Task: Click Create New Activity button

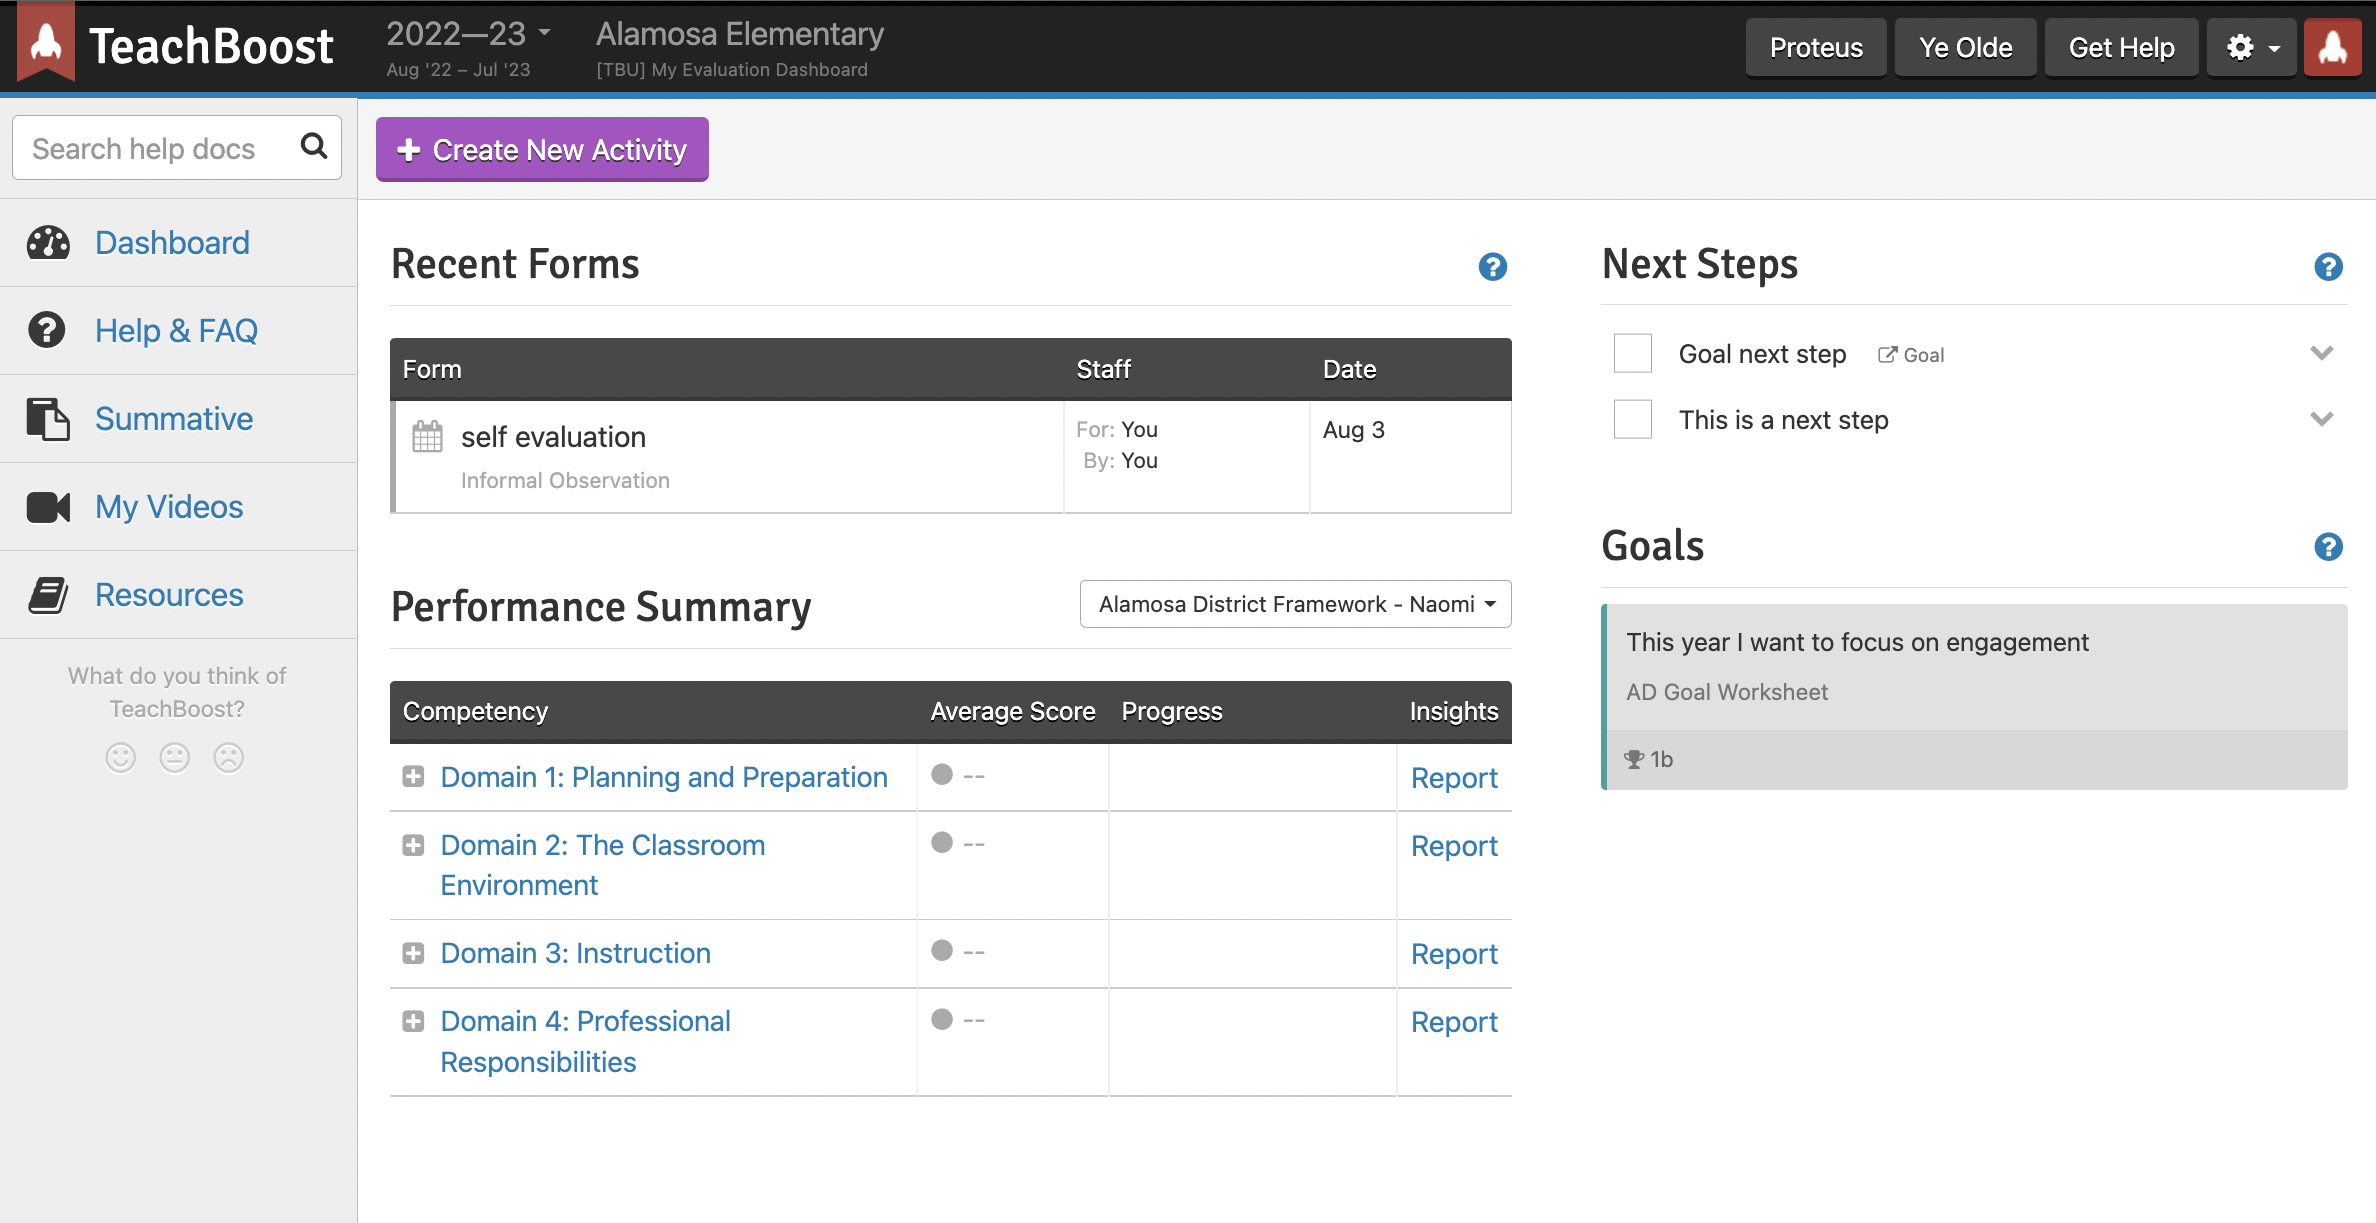Action: pos(542,149)
